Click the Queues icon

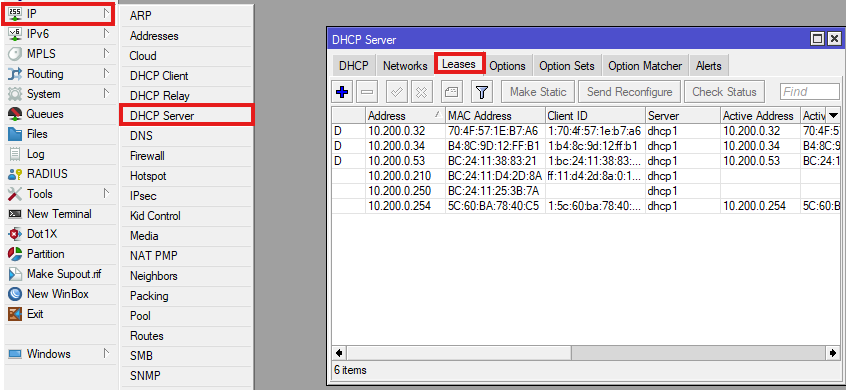point(16,114)
